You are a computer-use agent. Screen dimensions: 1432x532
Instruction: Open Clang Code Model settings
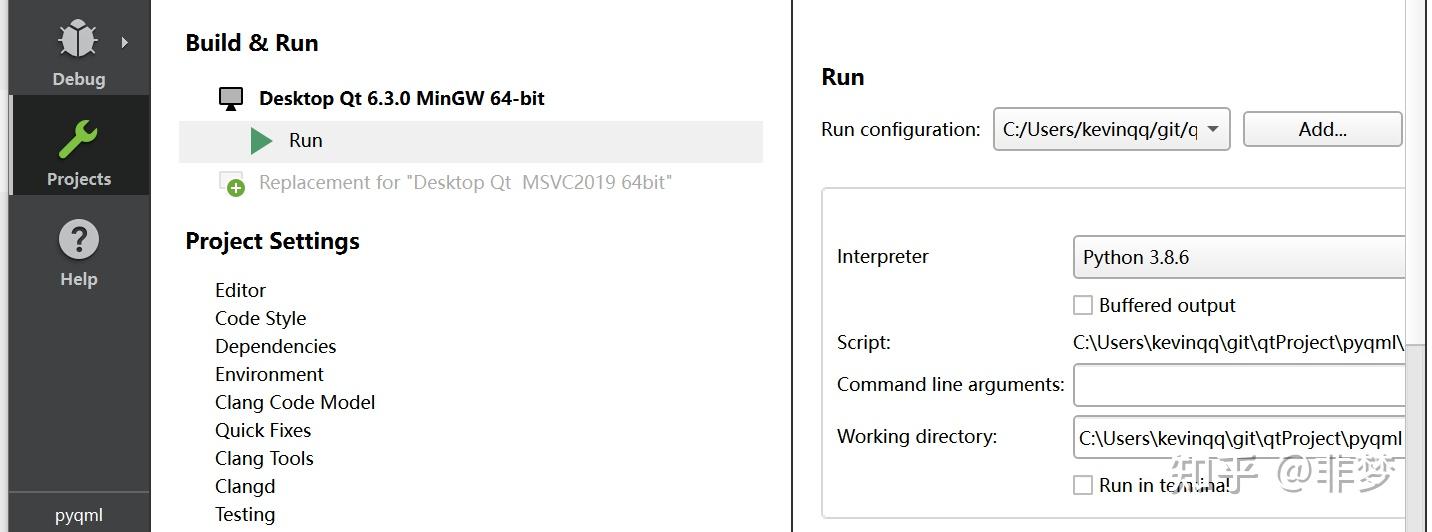(295, 402)
